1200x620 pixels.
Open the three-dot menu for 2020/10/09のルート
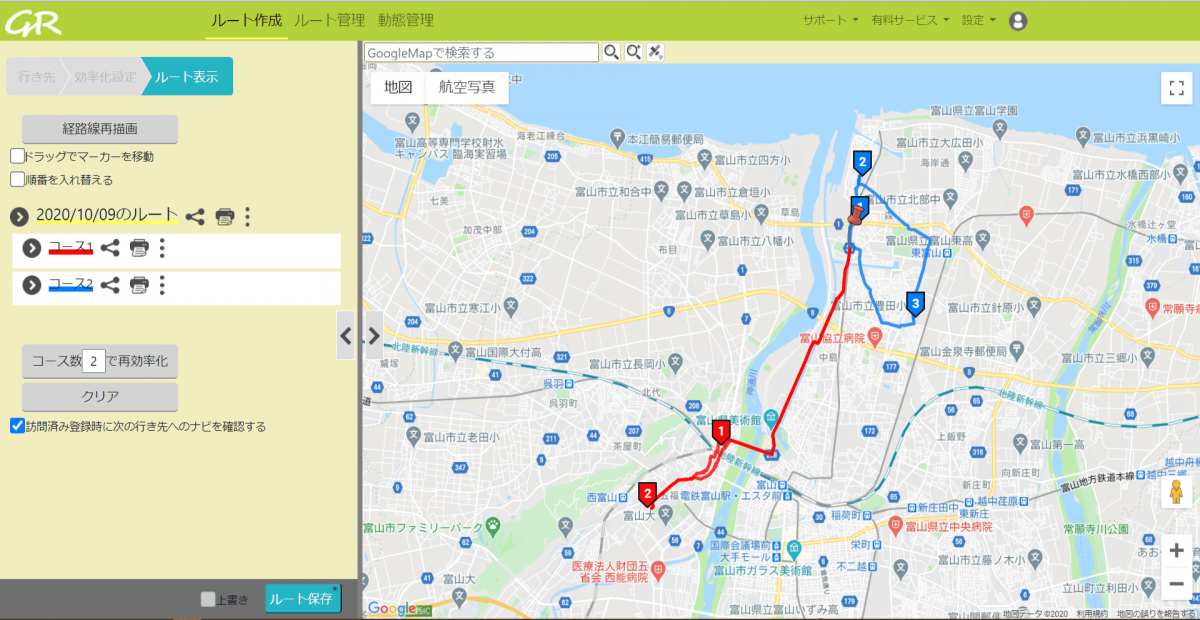[x=248, y=216]
